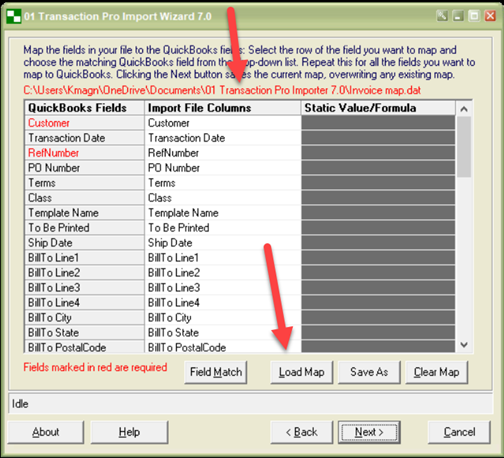Click the table scroll up arrow
The width and height of the screenshot is (504, 458).
click(464, 109)
